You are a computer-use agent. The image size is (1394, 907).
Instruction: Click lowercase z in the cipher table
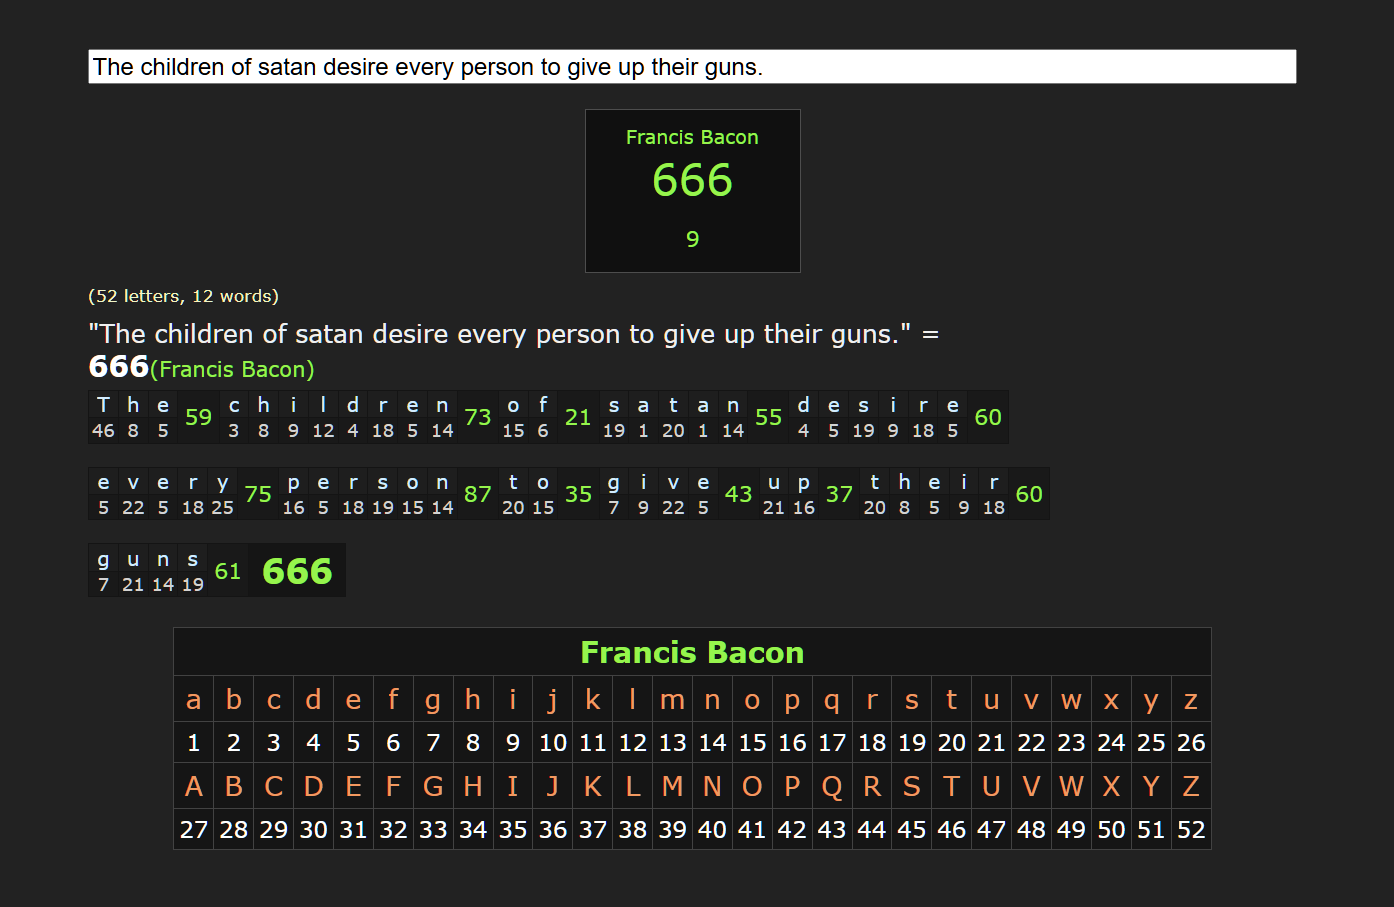(1191, 700)
